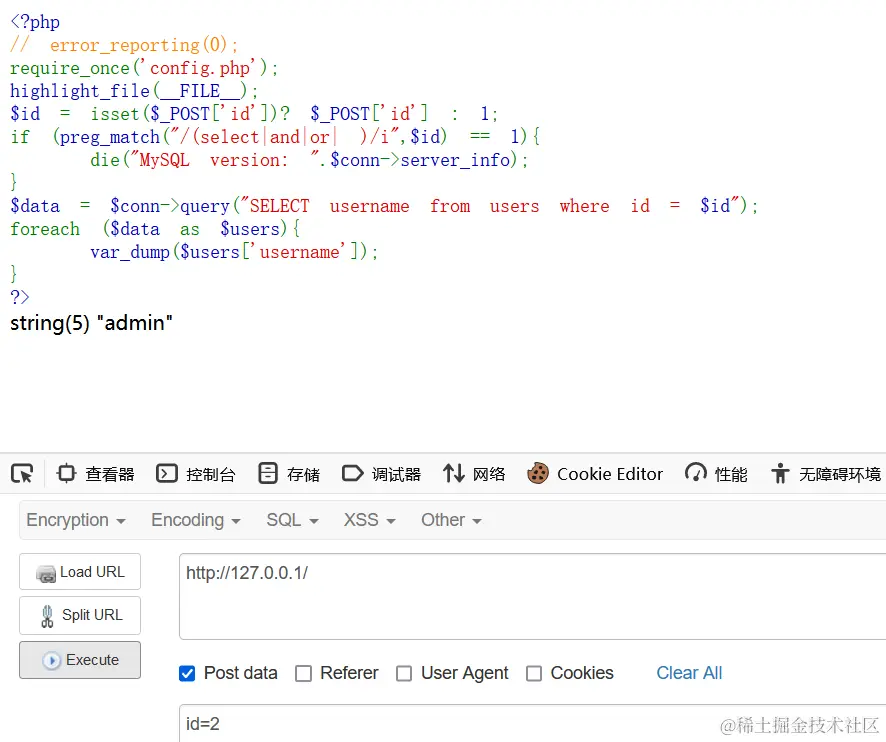Expand the SQL dropdown menu
Screen dimensions: 886x742
[292, 520]
